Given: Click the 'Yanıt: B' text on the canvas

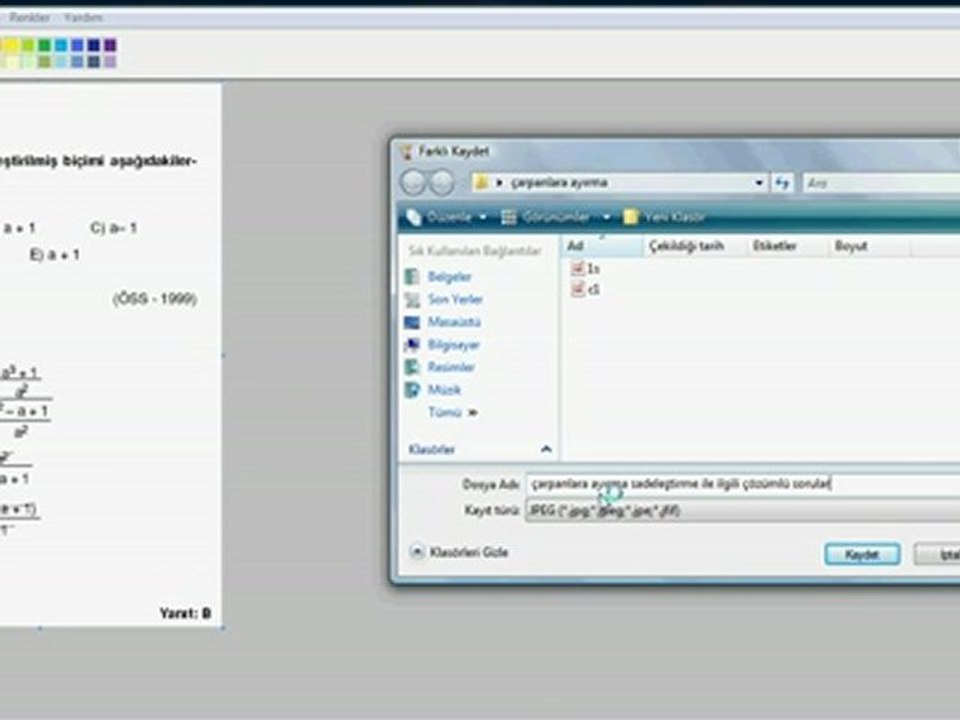Looking at the screenshot, I should tap(185, 613).
